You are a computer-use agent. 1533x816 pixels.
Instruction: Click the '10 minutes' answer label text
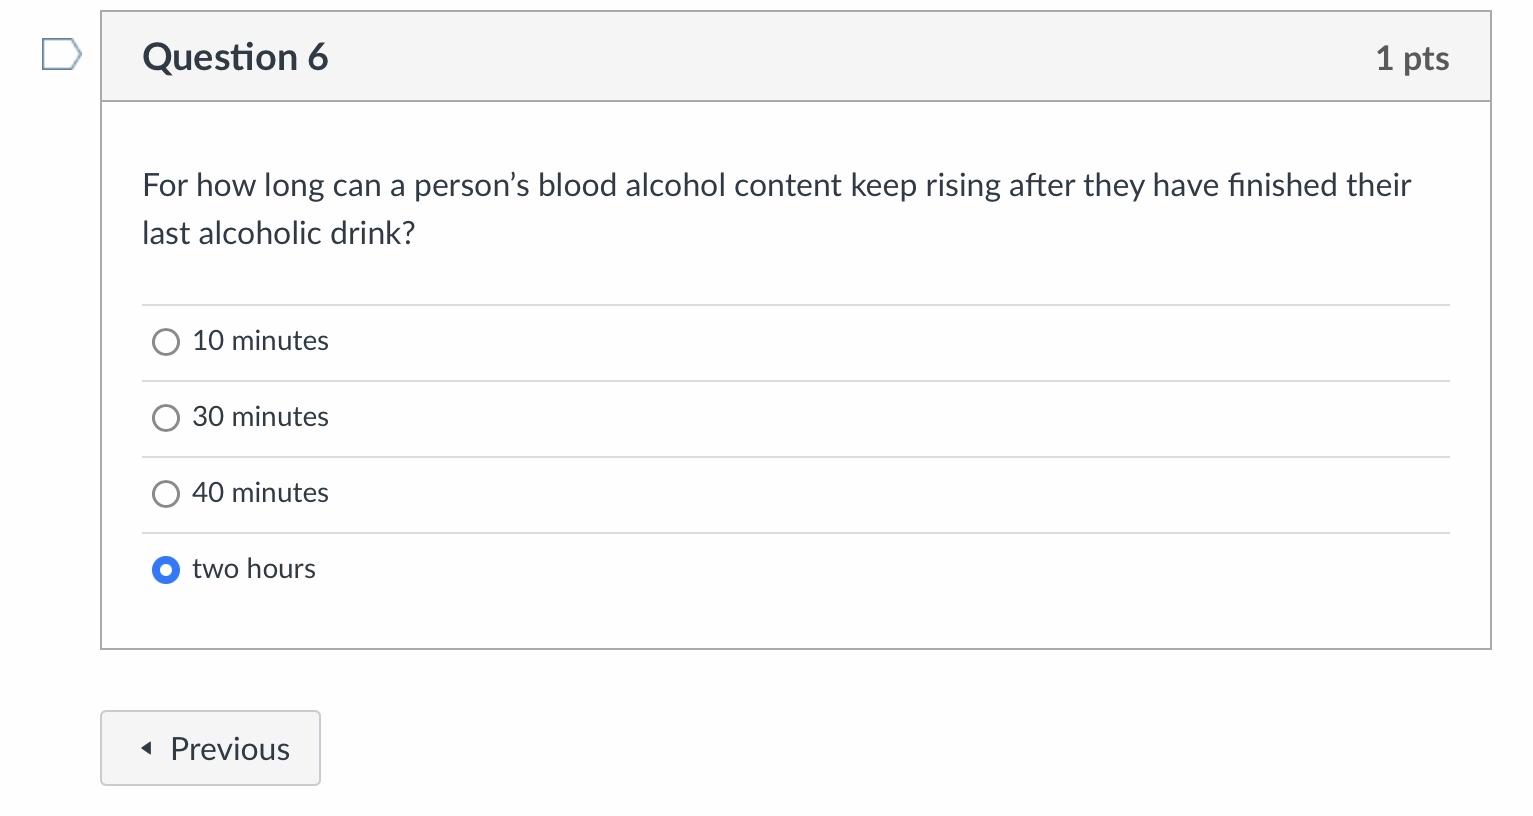260,341
